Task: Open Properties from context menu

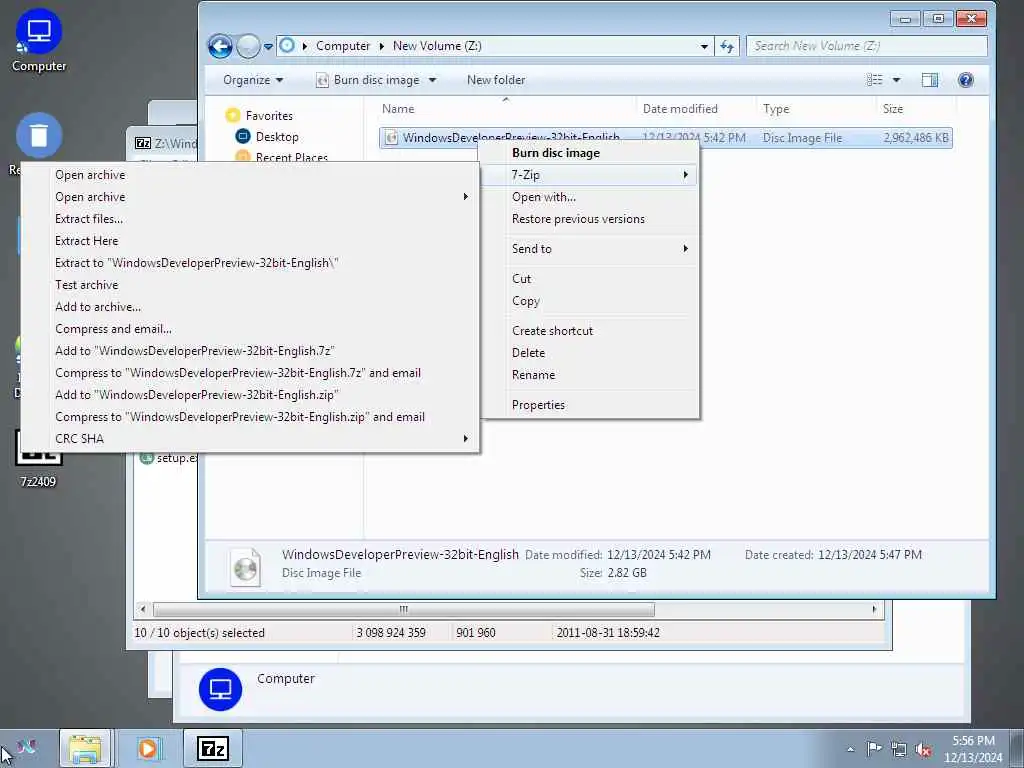Action: click(589, 405)
